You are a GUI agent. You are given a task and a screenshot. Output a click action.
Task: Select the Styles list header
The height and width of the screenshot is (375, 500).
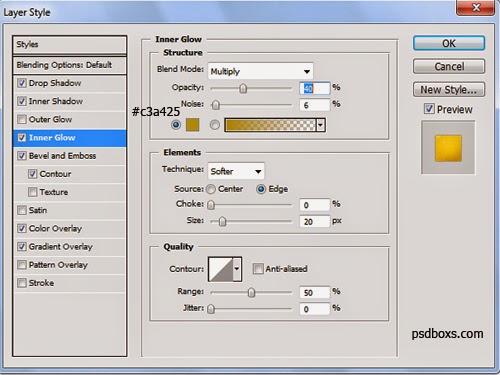tap(70, 45)
